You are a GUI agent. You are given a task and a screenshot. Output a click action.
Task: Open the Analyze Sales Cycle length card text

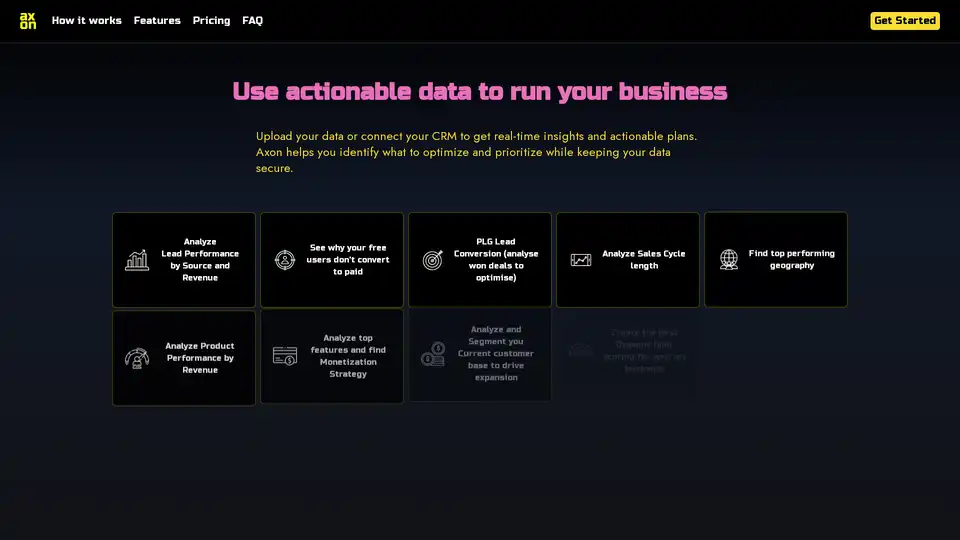click(x=644, y=260)
